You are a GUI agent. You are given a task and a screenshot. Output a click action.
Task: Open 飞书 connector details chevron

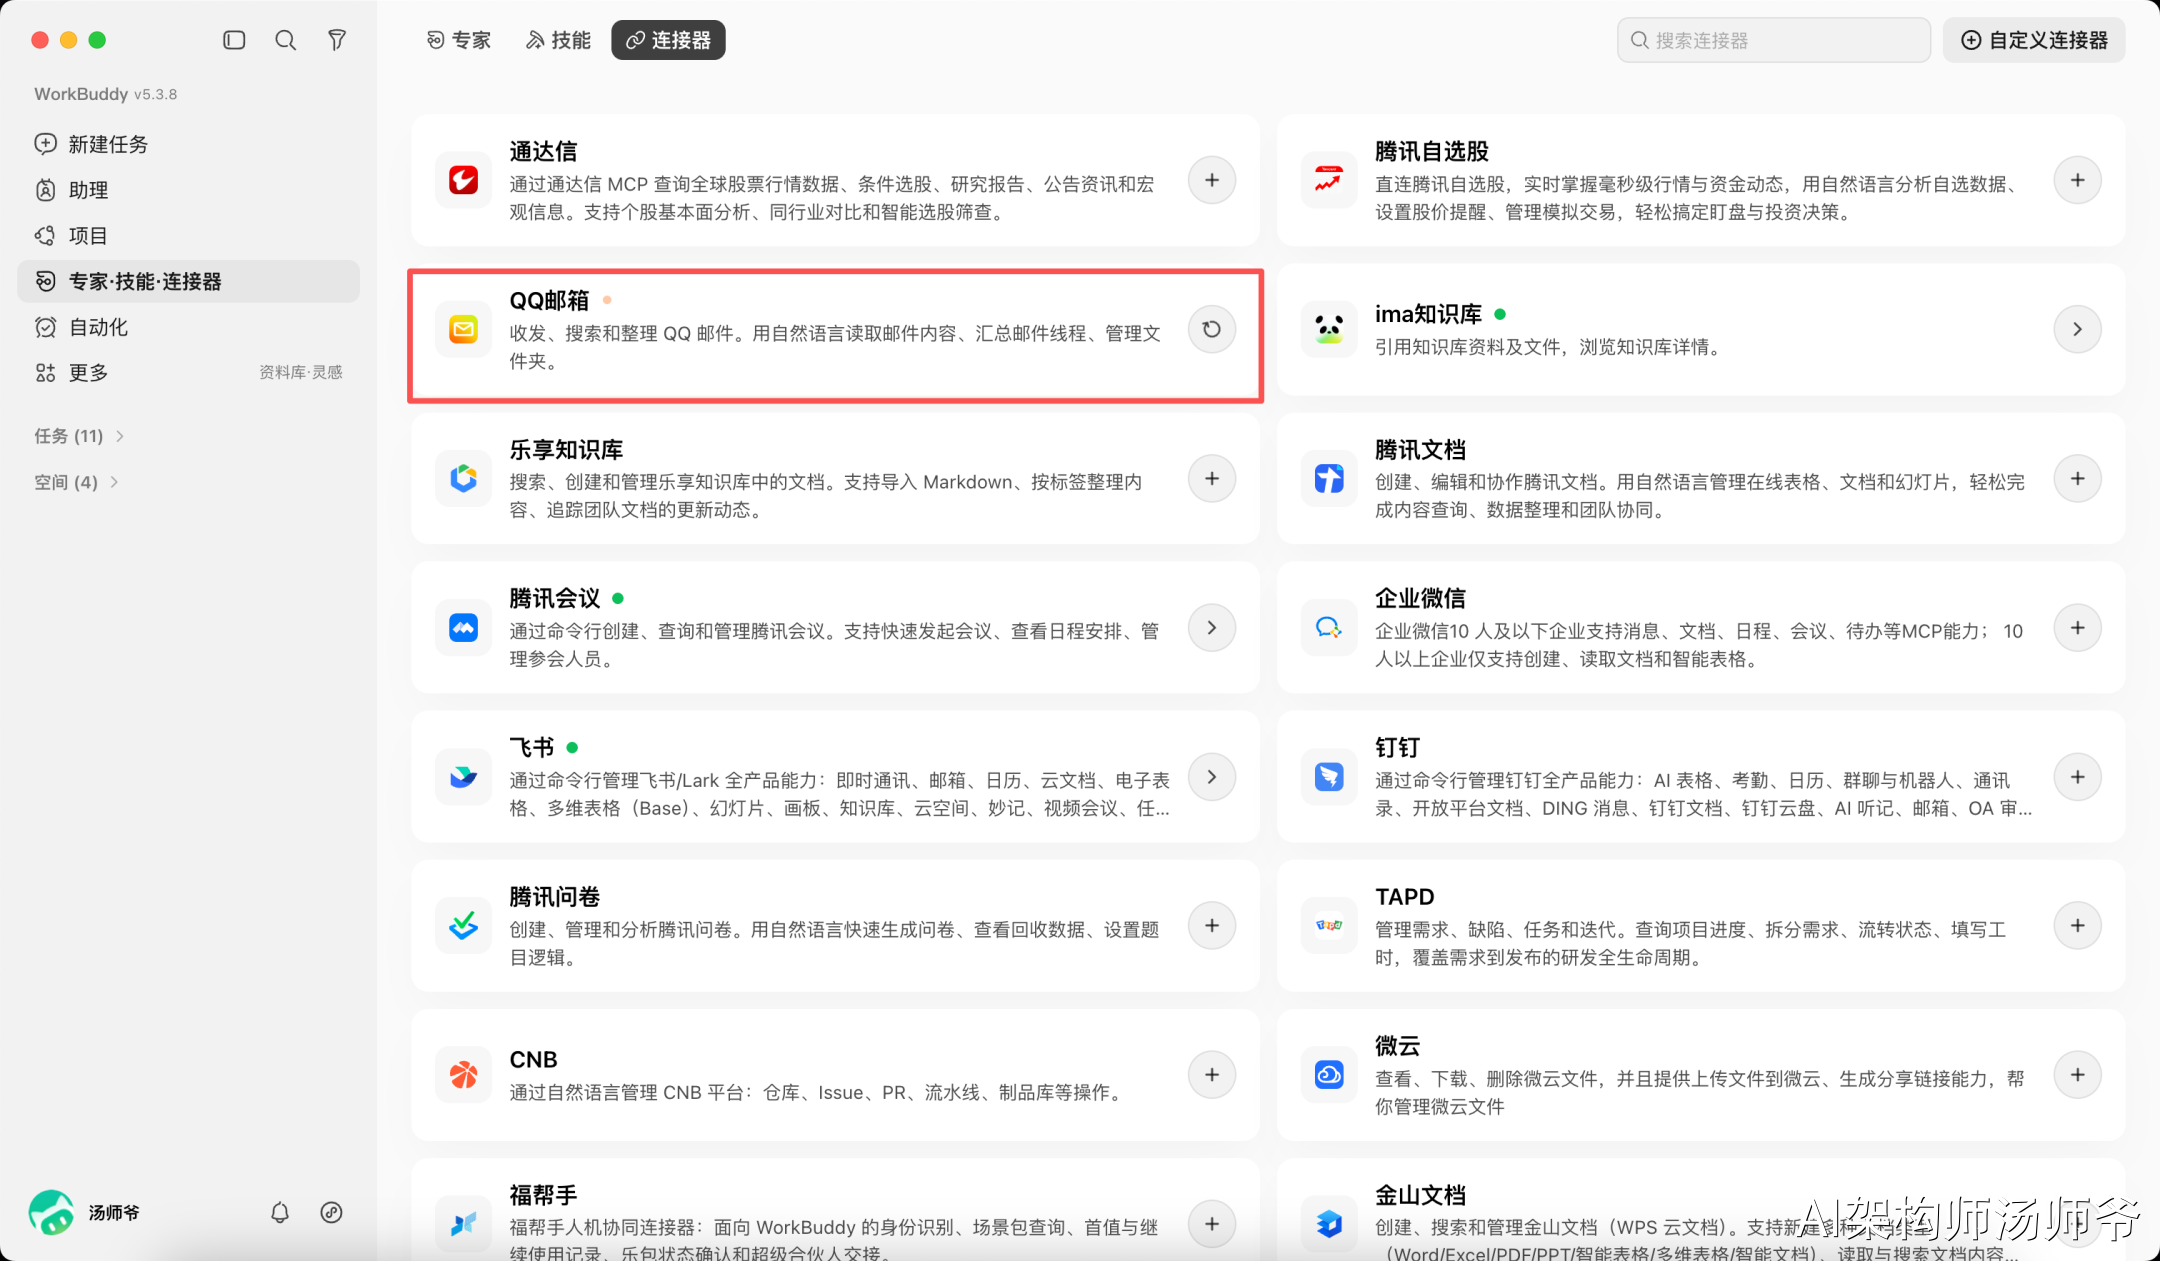[x=1212, y=777]
